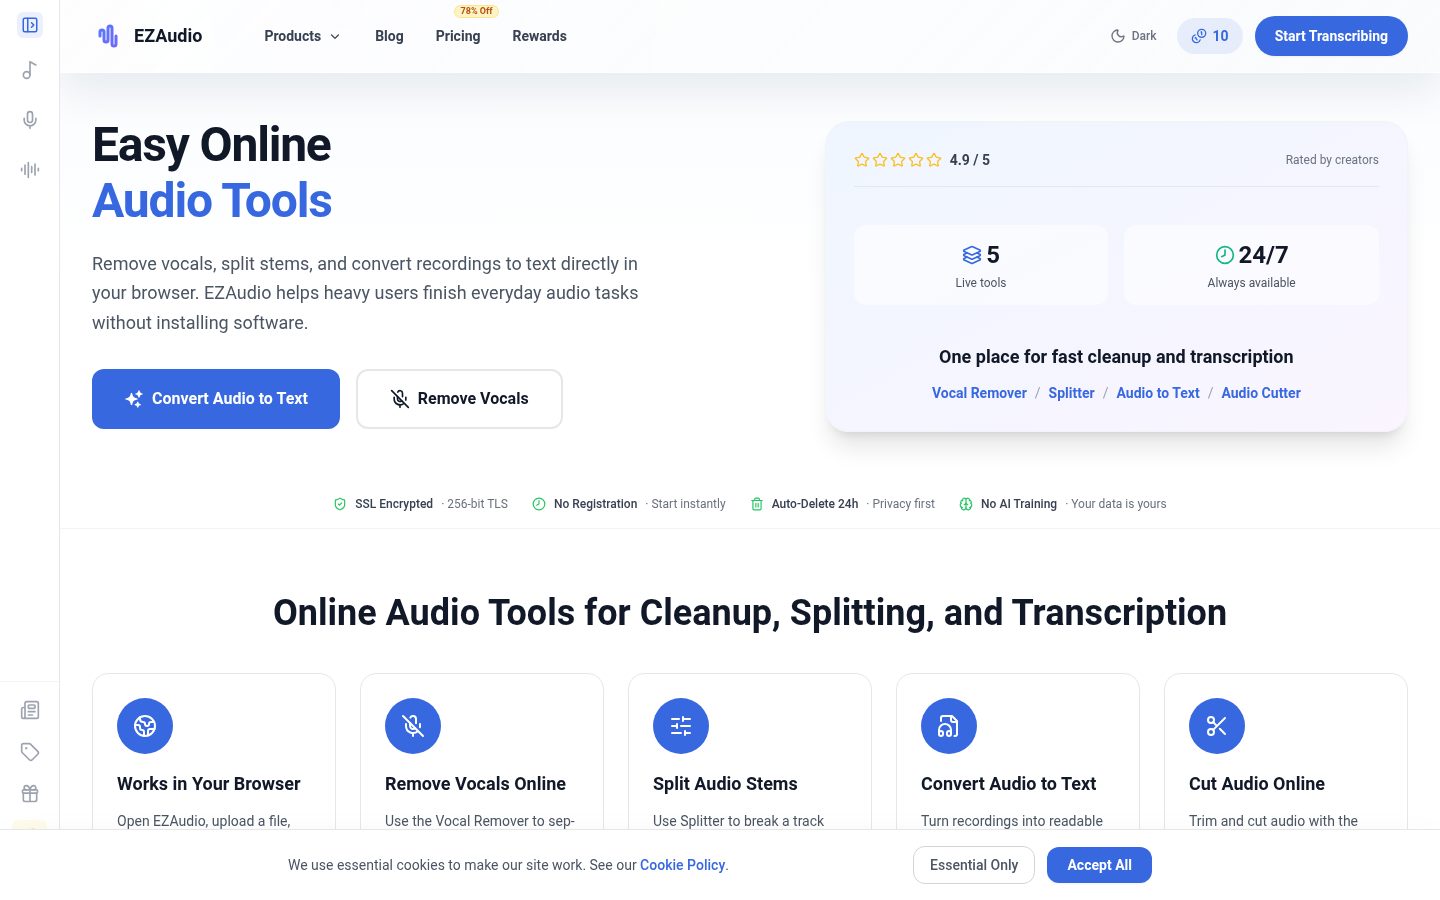Click the Convert Audio to Text card heading
1440x900 pixels.
click(x=1008, y=784)
